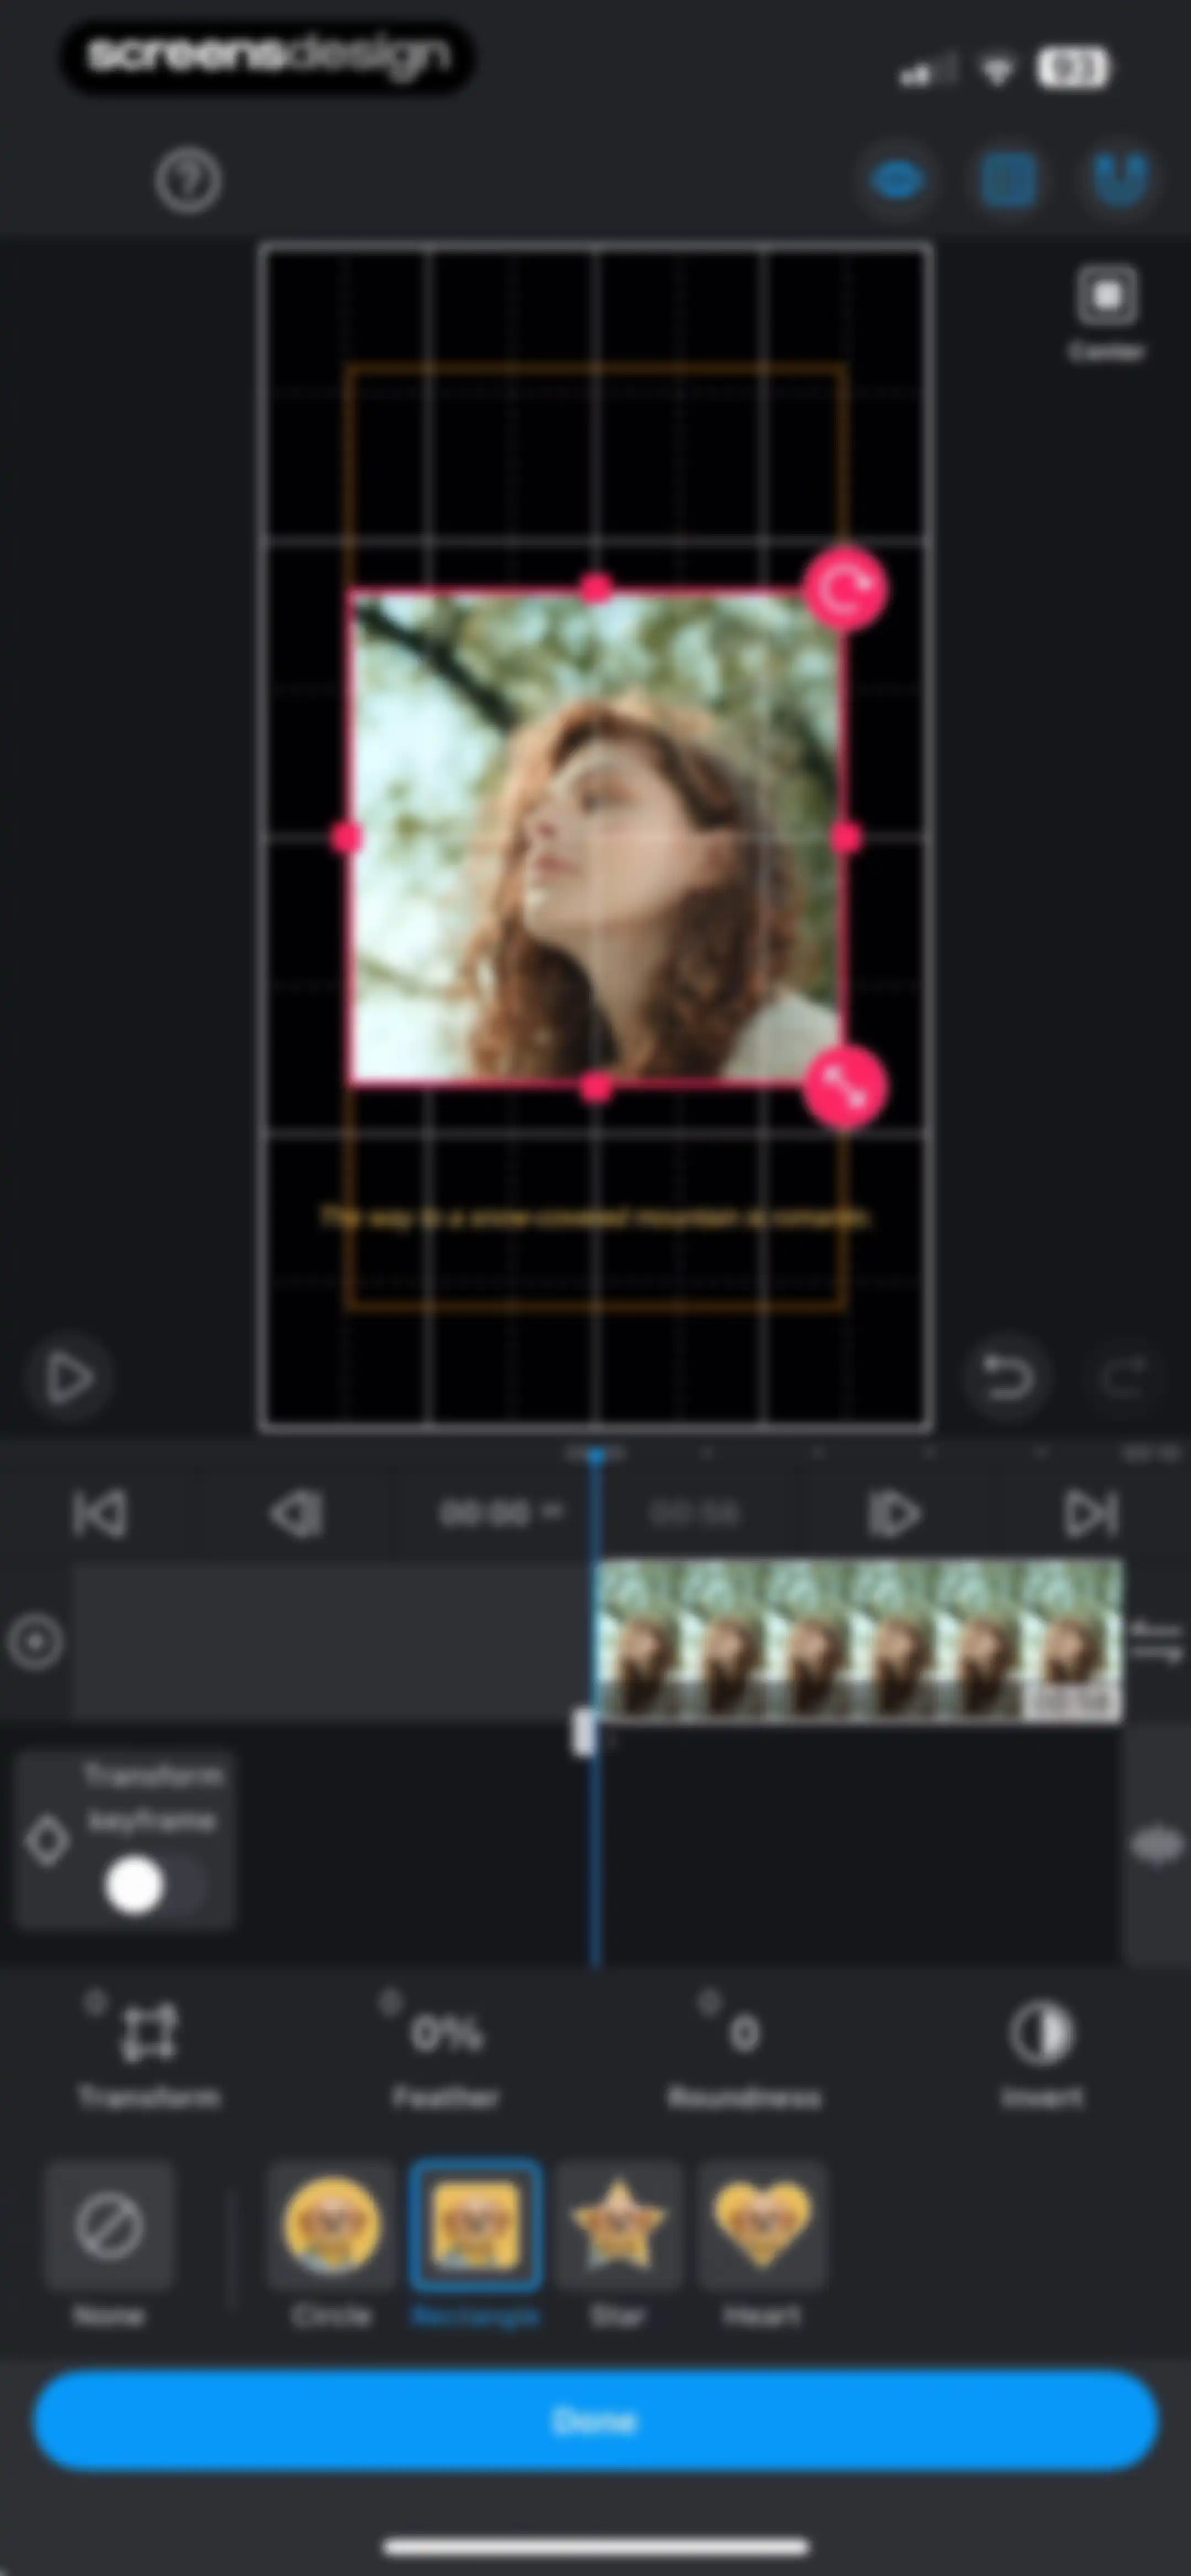Select the top edge mask handle

(x=597, y=588)
